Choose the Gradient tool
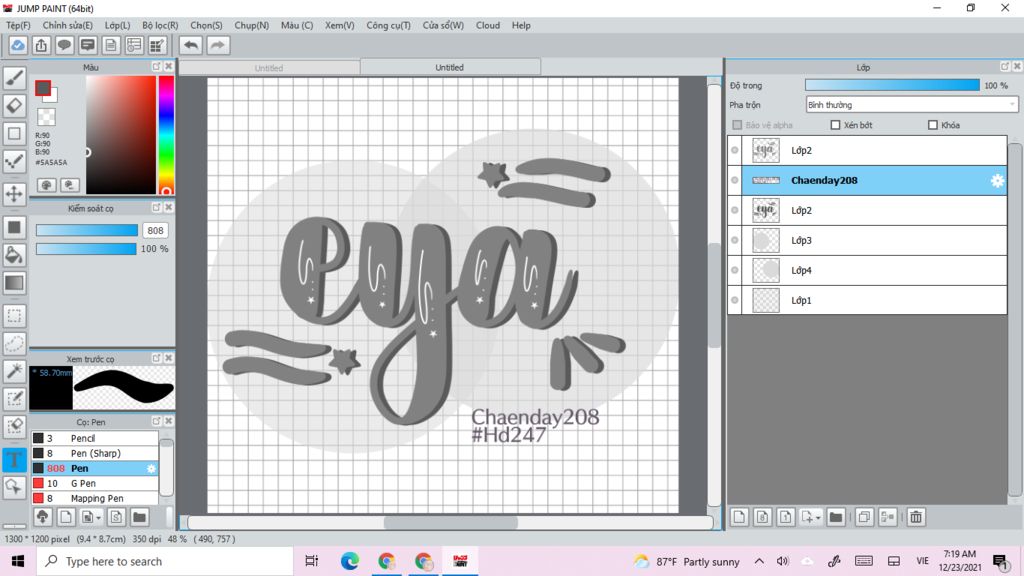Viewport: 1024px width, 576px height. click(x=14, y=283)
